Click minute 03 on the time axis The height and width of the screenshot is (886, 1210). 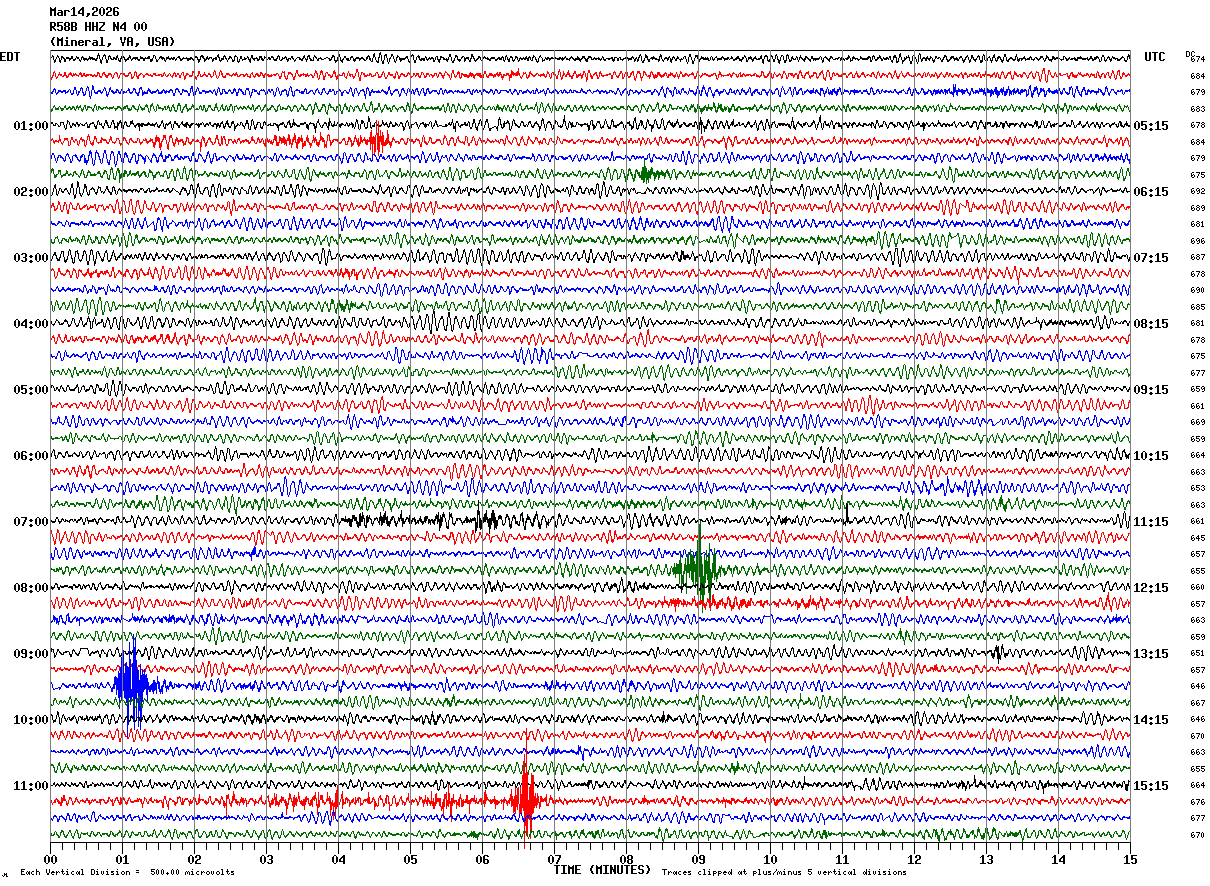click(266, 859)
